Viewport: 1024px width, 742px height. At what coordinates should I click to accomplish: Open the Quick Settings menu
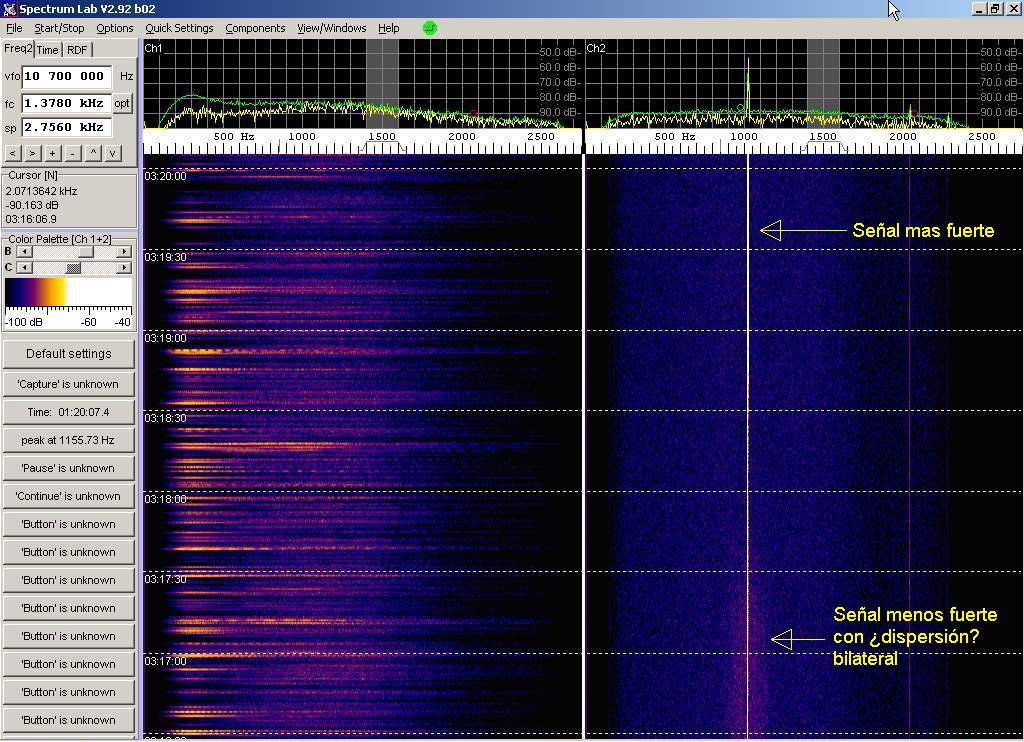tap(179, 28)
